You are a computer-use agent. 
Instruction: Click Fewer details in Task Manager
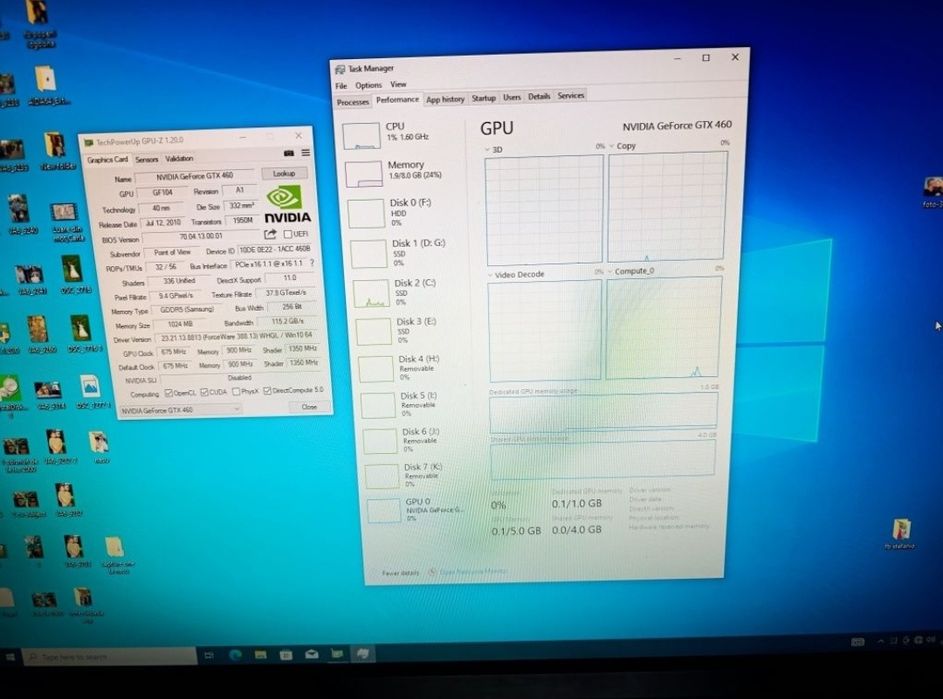click(x=400, y=573)
